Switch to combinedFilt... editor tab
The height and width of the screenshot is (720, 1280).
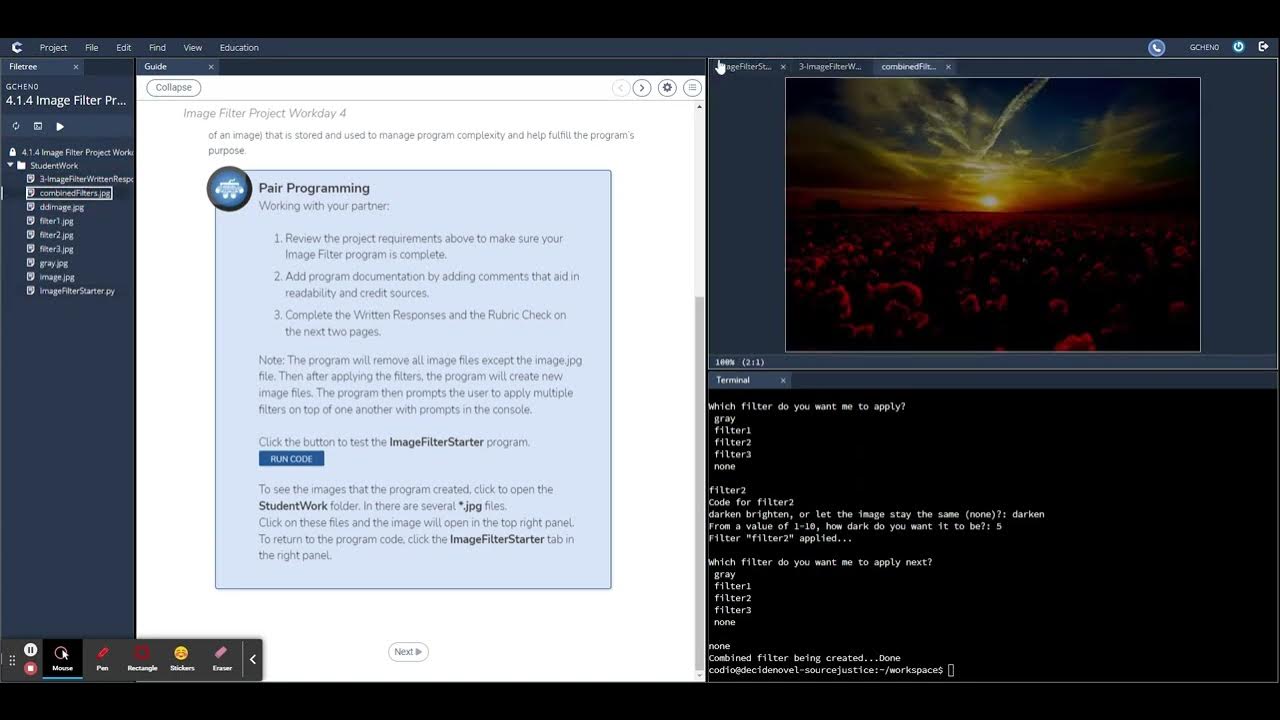point(908,67)
